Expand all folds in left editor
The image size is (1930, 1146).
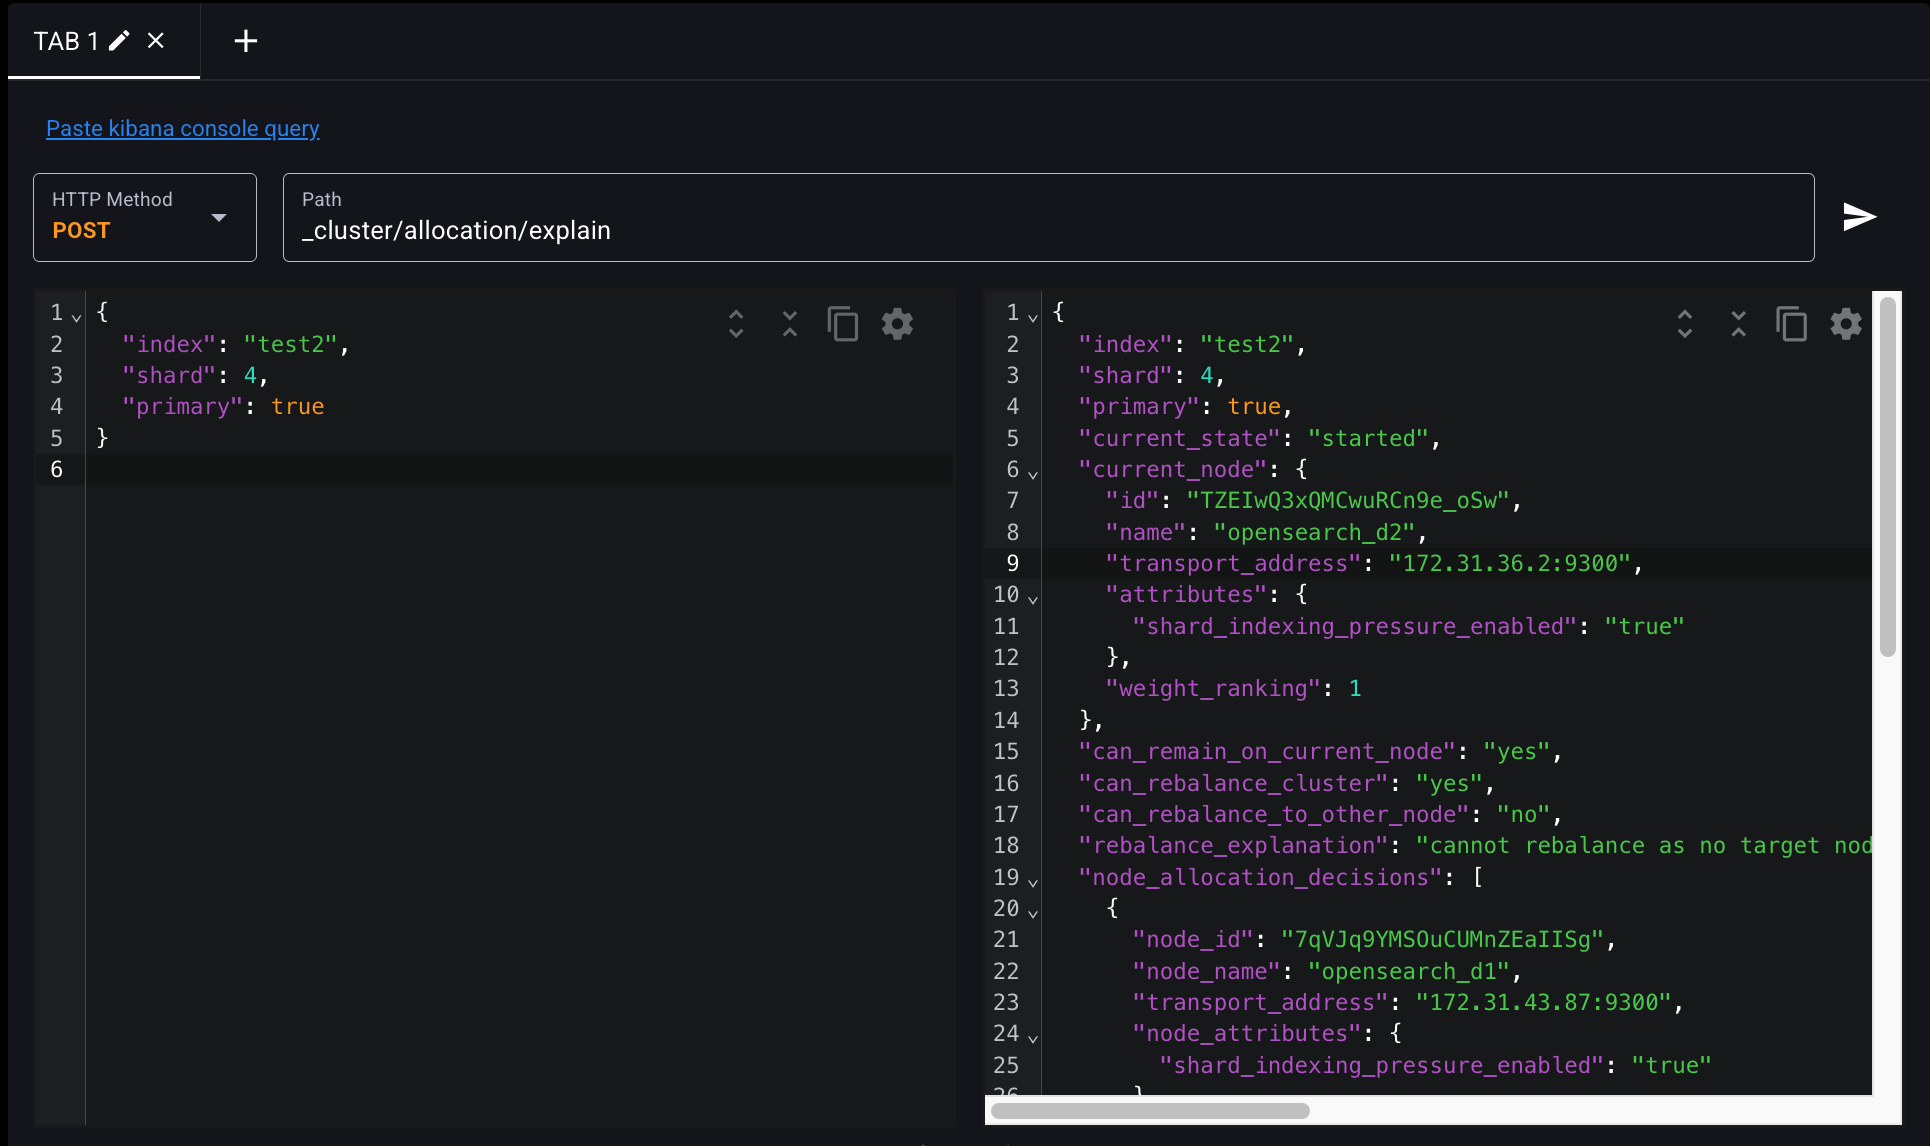(736, 324)
